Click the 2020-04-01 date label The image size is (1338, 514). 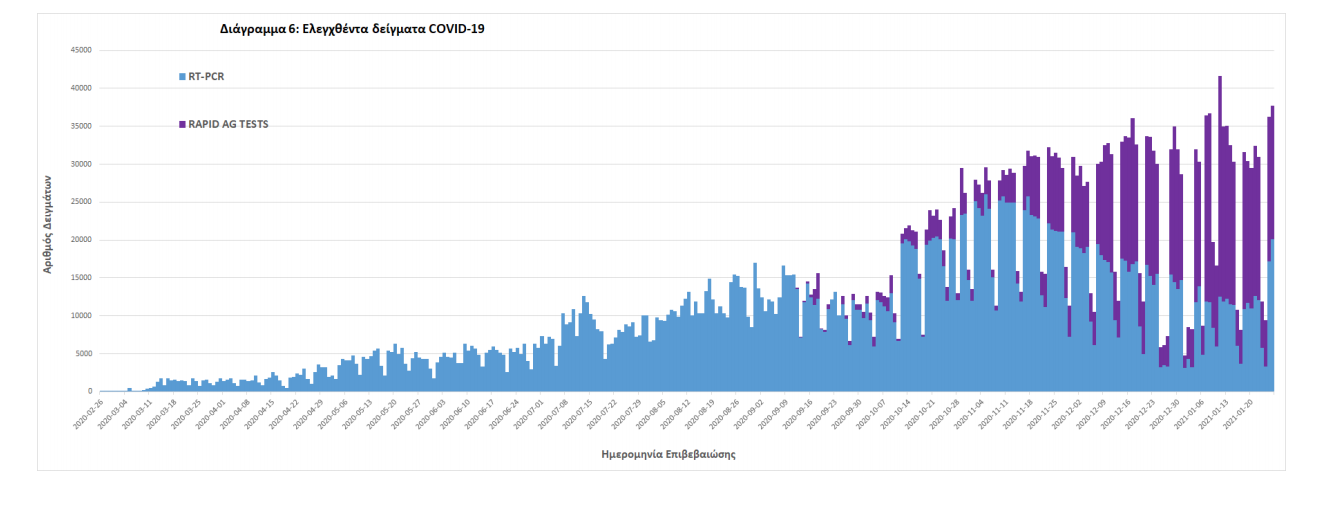[x=210, y=412]
